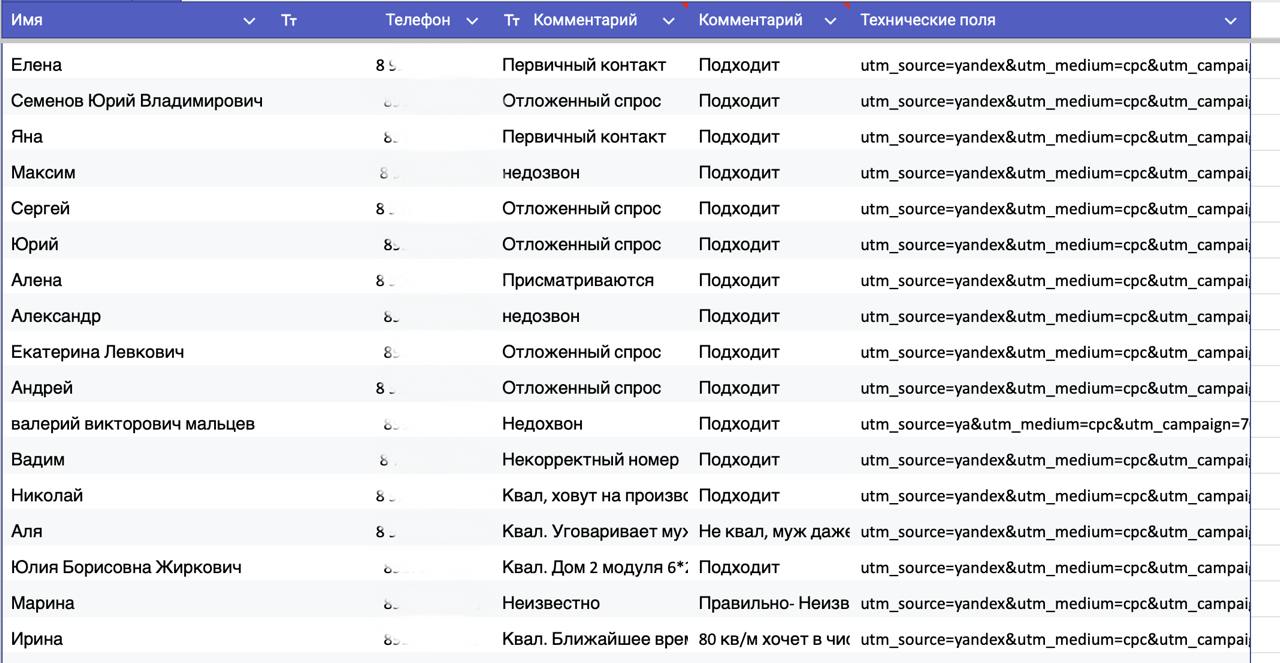Open dropdown of the left Комментарий column
The image size is (1280, 663).
click(668, 21)
